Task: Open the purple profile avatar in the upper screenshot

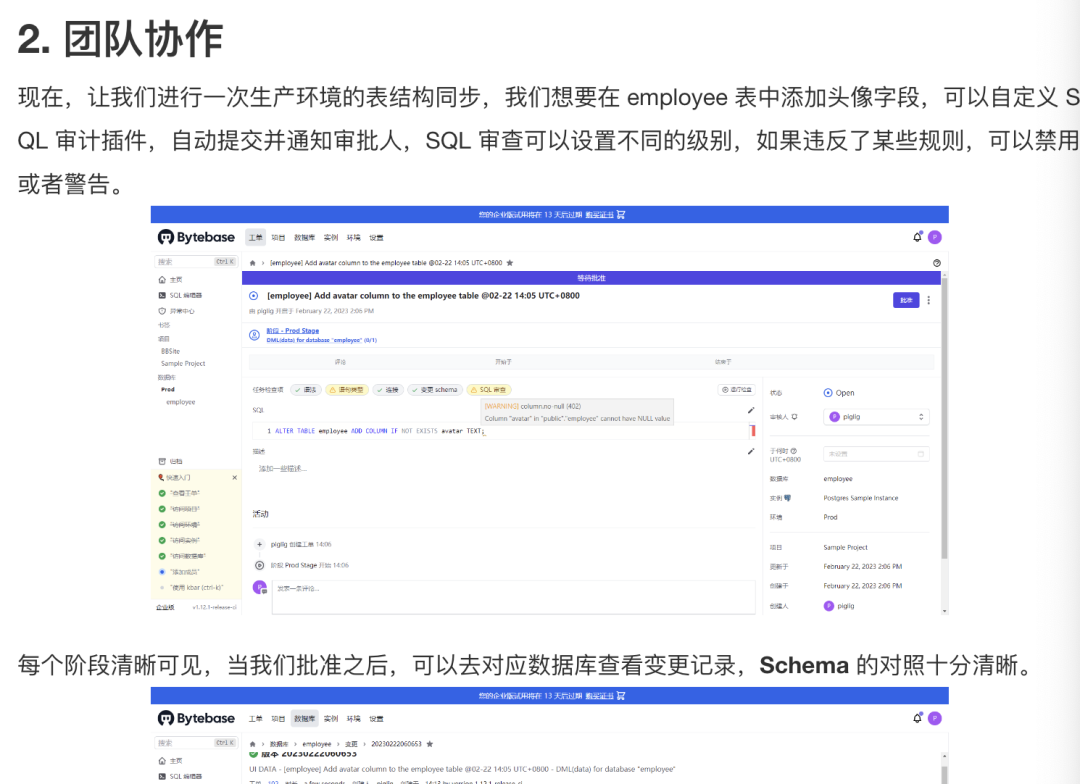Action: click(x=935, y=237)
